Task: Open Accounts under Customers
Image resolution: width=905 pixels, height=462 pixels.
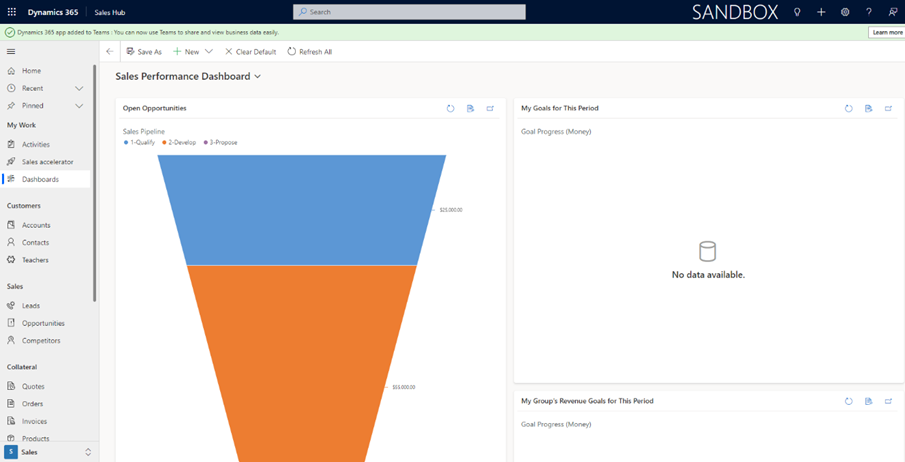Action: coord(36,225)
